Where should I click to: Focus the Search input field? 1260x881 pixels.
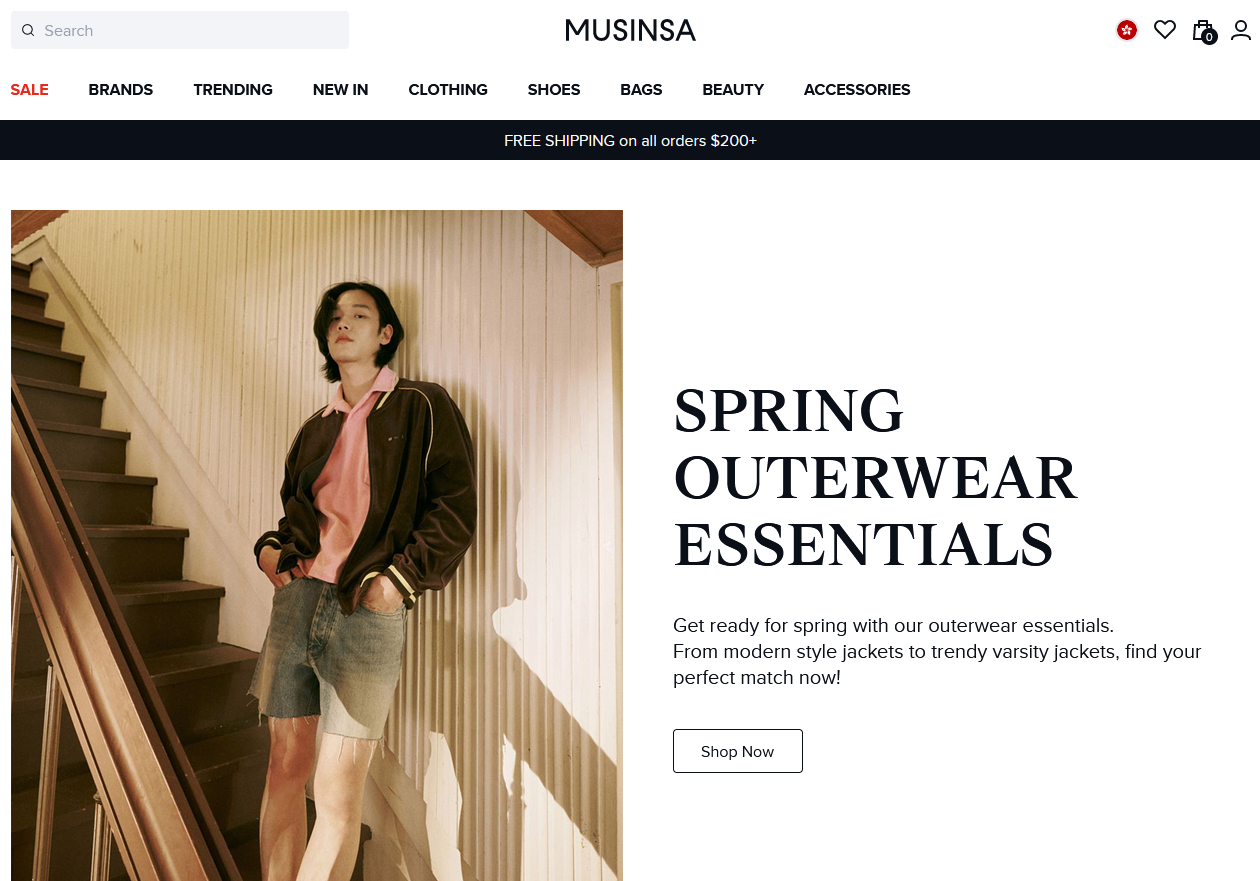180,30
